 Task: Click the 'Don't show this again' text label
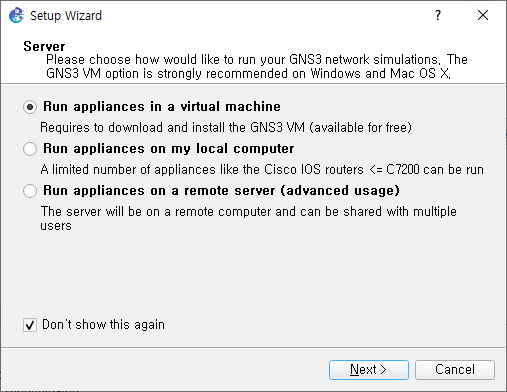103,324
